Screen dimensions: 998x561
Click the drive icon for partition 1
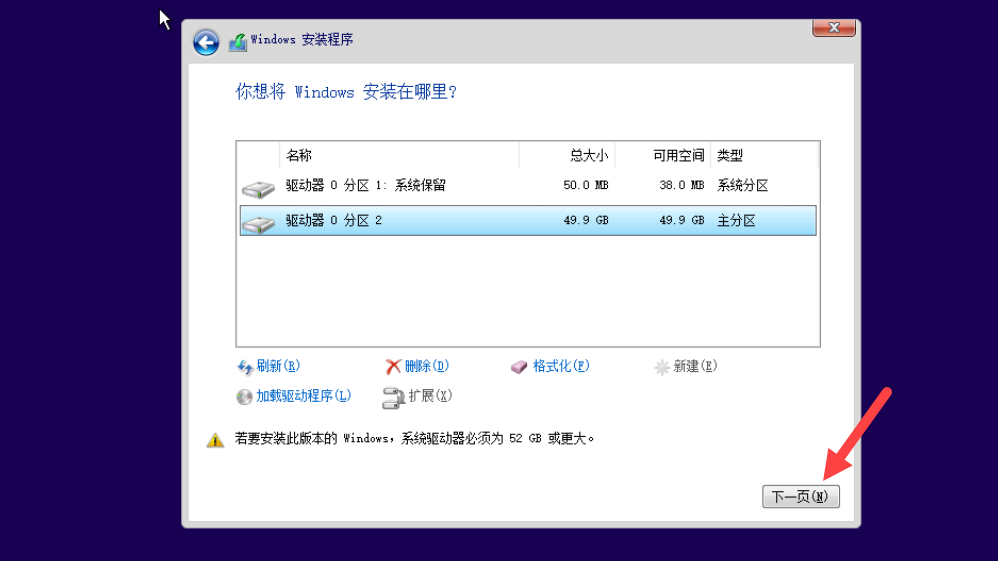click(x=258, y=189)
